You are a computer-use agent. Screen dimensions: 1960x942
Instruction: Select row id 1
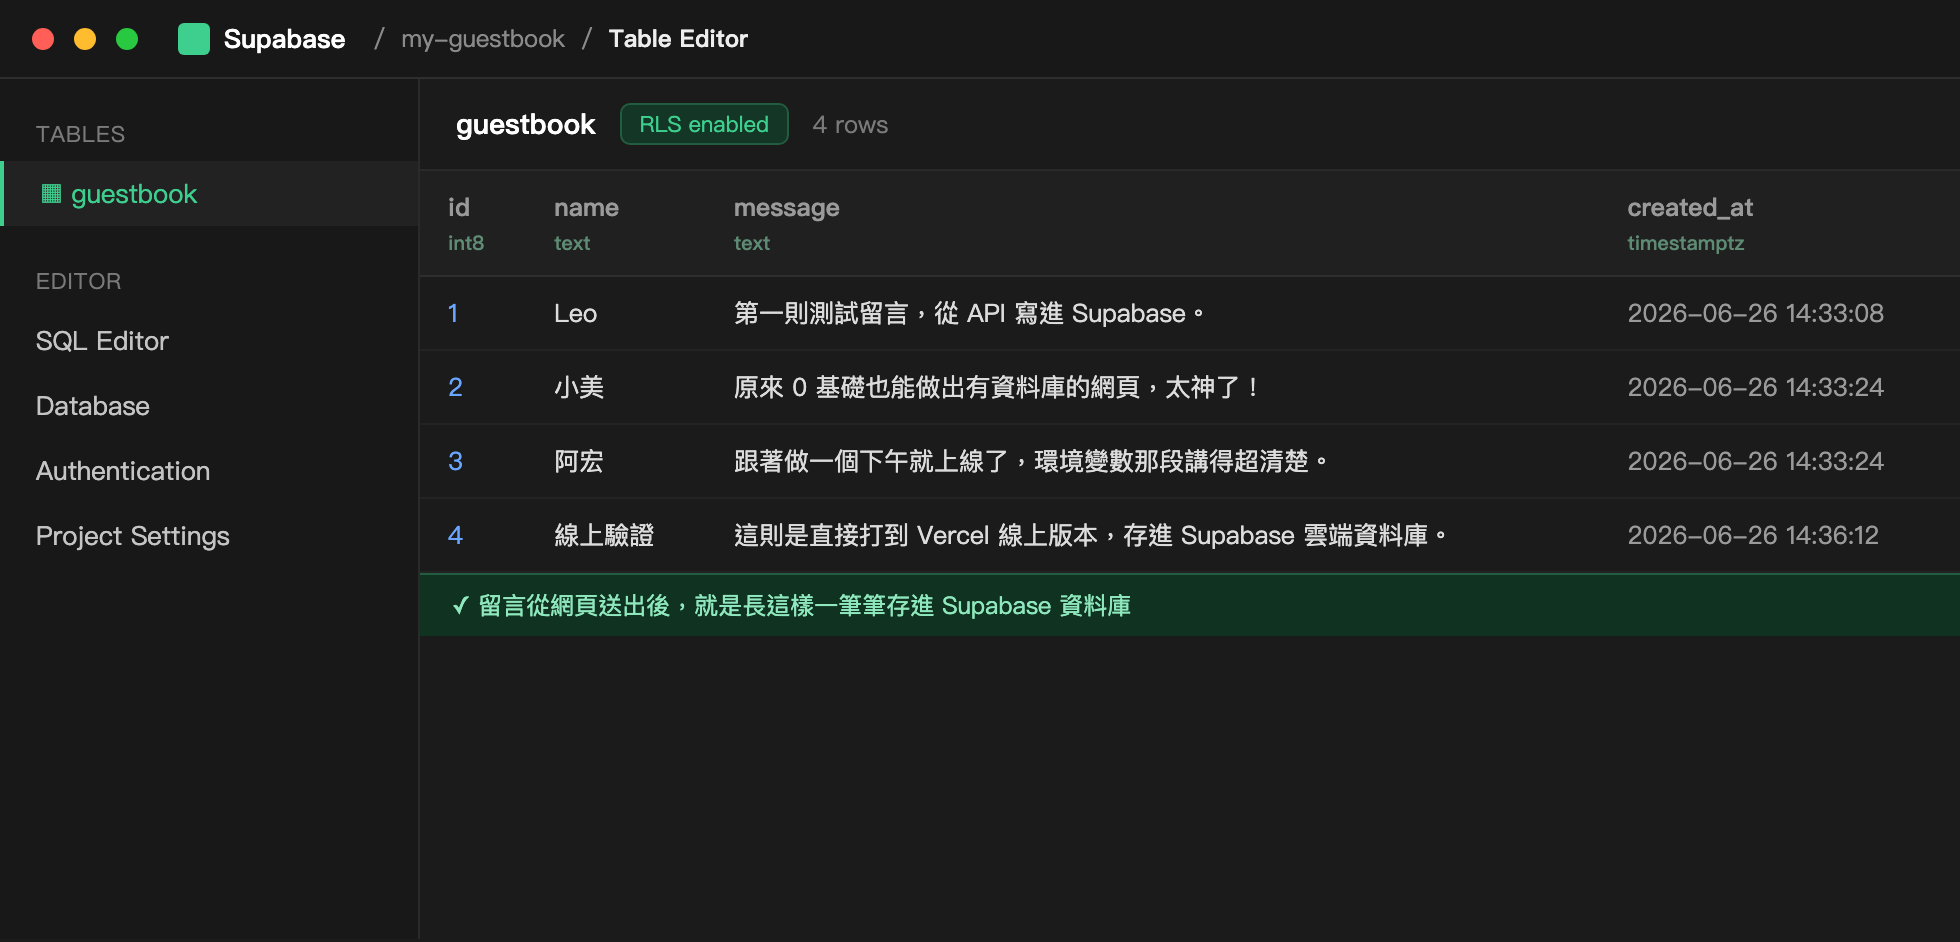click(x=453, y=313)
